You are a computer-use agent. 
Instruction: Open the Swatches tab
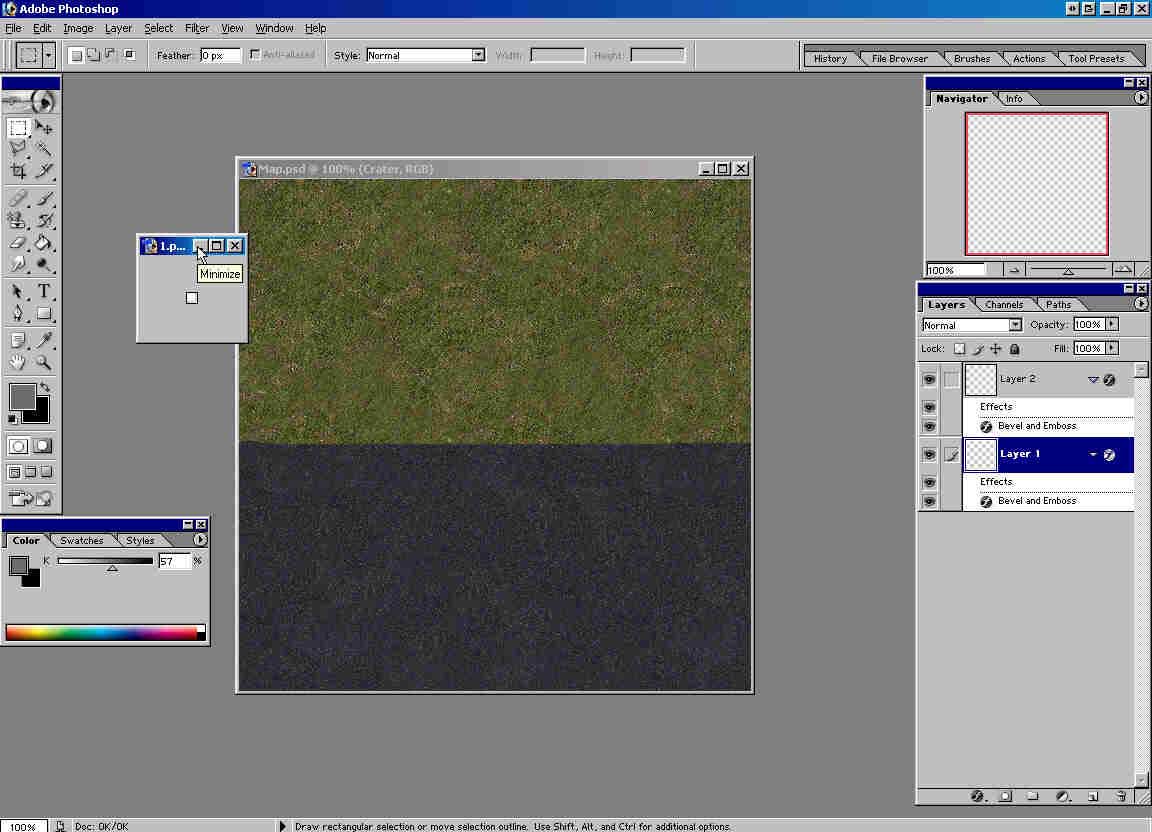pos(81,540)
